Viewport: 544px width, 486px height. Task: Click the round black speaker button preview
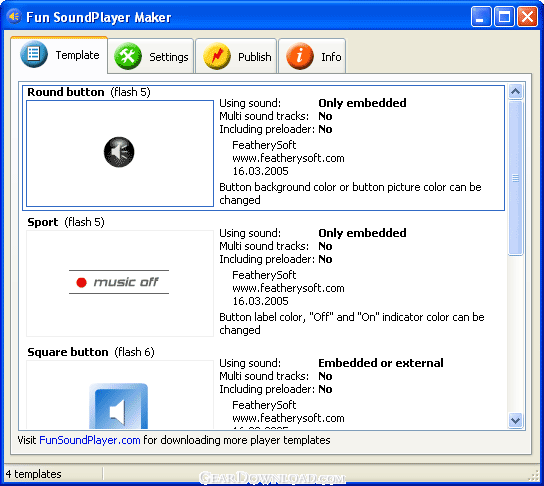119,152
